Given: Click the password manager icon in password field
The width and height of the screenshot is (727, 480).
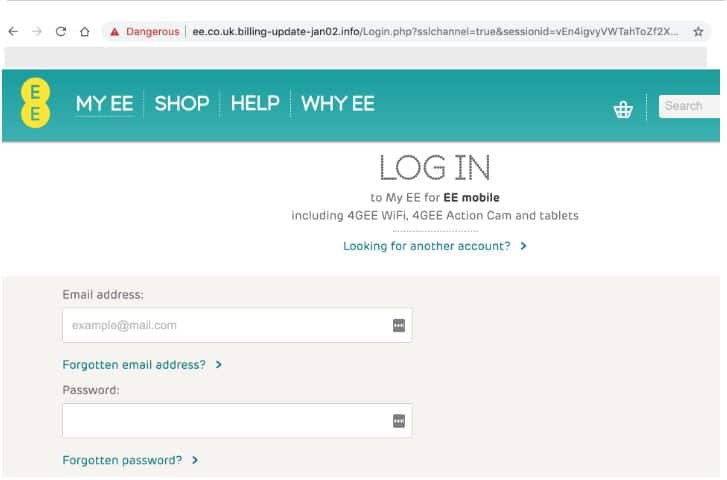Looking at the screenshot, I should (399, 421).
